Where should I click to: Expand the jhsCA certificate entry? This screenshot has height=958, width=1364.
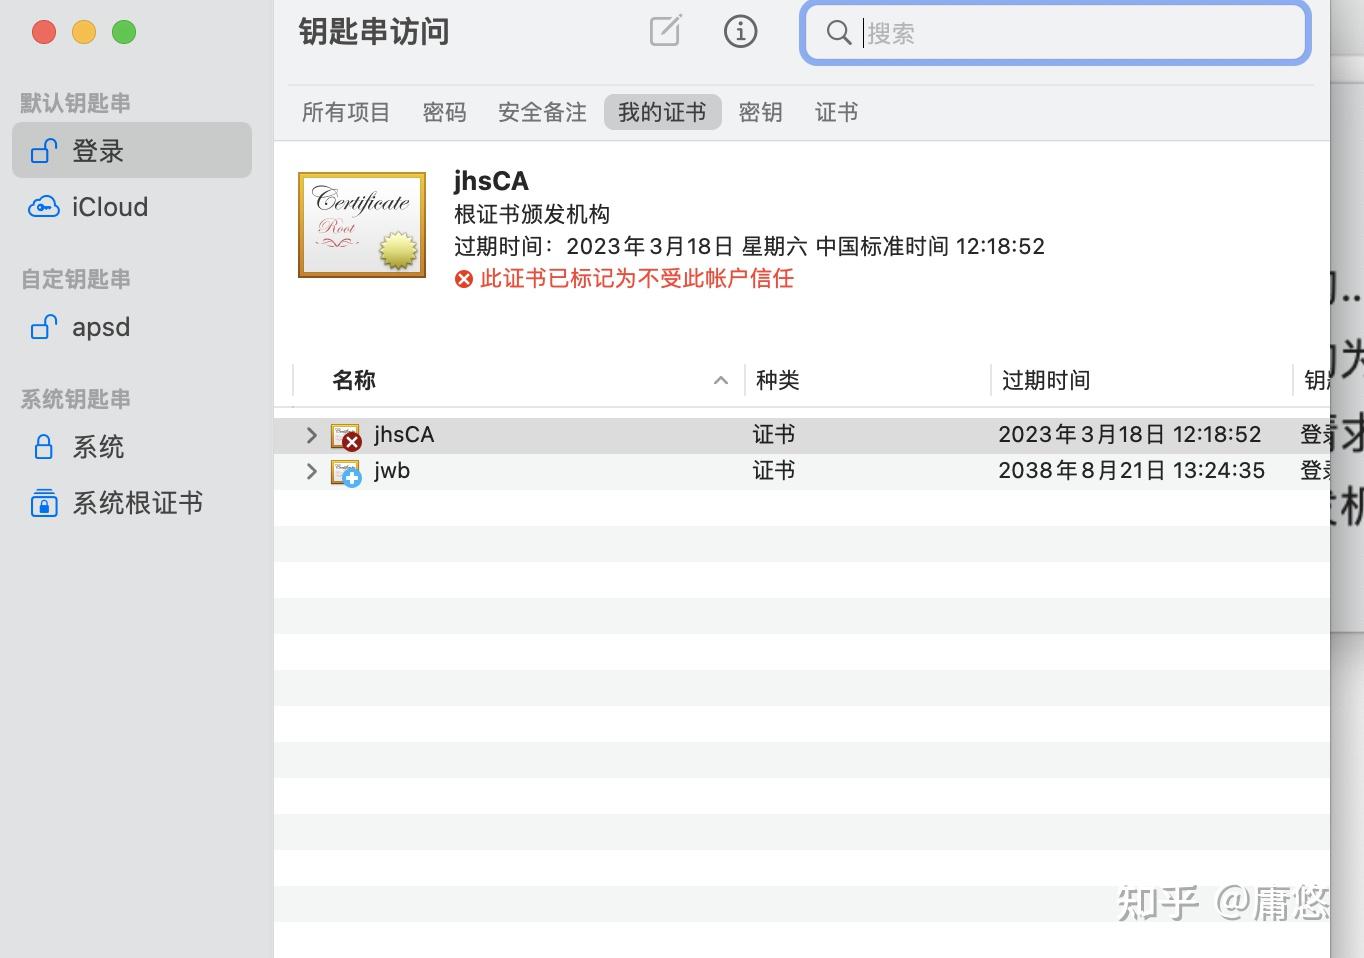[x=310, y=434]
